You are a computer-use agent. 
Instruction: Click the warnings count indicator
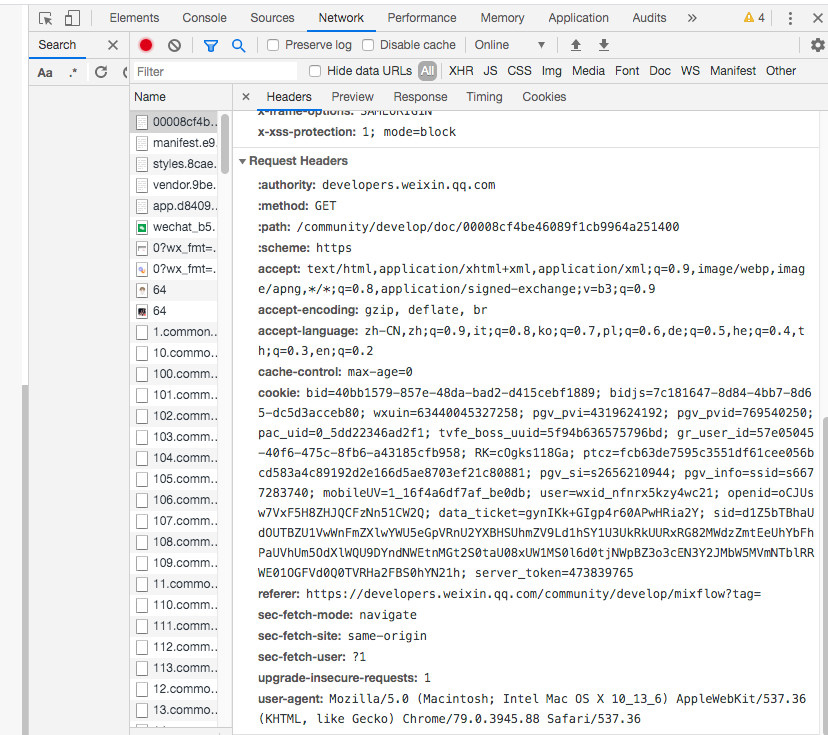[754, 18]
